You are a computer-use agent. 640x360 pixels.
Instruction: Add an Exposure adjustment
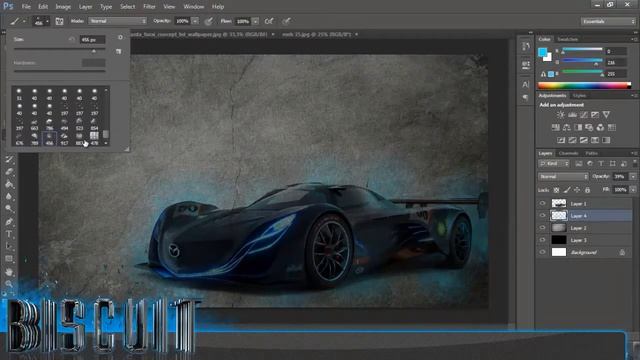[x=595, y=115]
